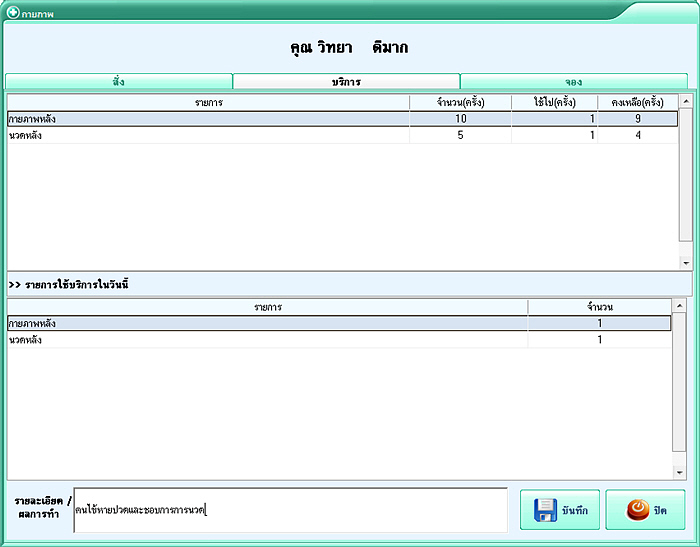Image resolution: width=700 pixels, height=547 pixels.
Task: Click the upper table's scroll up arrow
Action: 686,102
